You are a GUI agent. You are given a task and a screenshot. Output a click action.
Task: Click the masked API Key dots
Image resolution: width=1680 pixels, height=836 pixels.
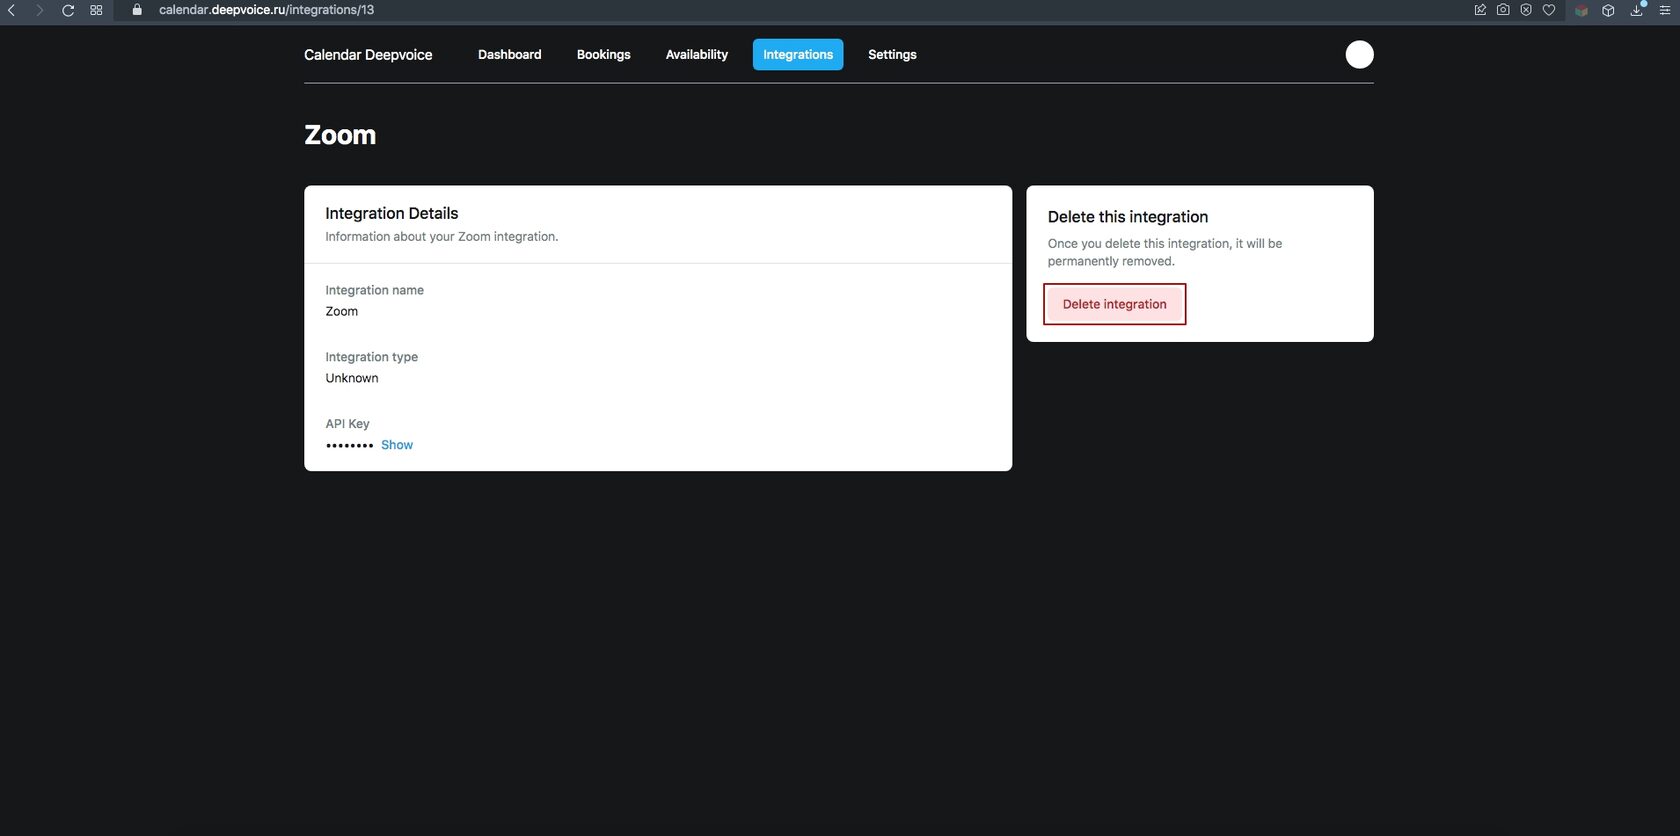pyautogui.click(x=350, y=446)
